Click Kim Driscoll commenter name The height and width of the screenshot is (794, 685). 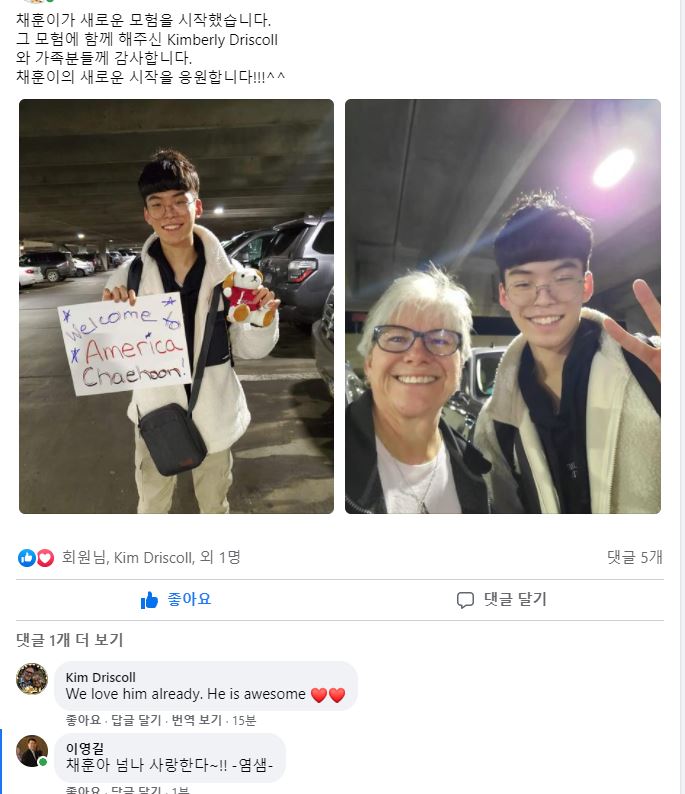tap(101, 678)
